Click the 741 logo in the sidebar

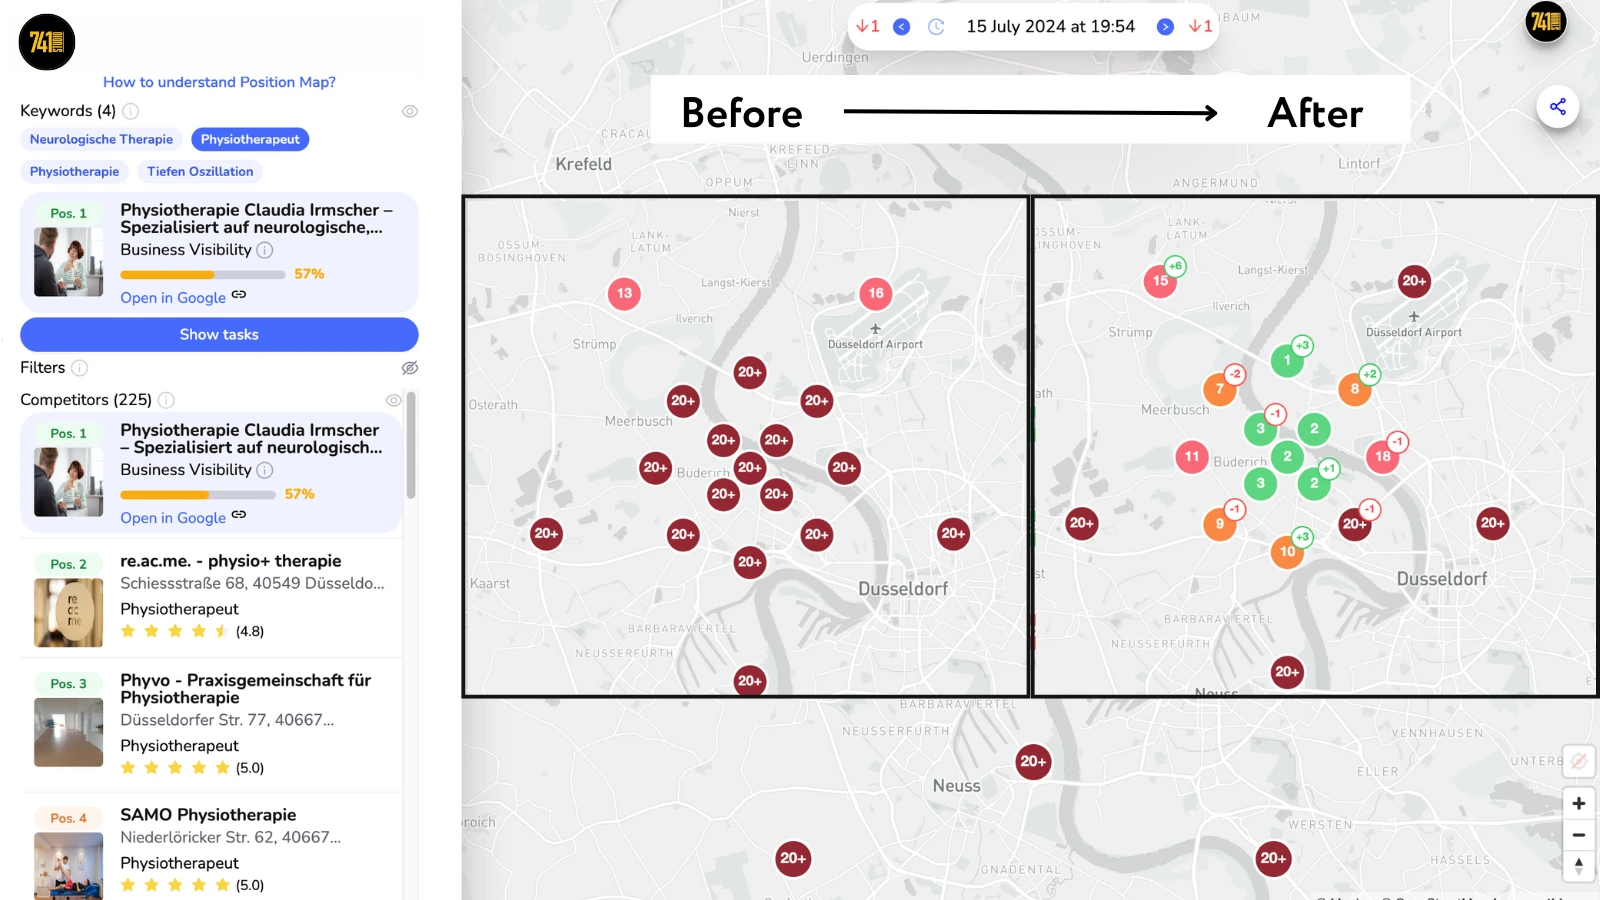point(45,42)
